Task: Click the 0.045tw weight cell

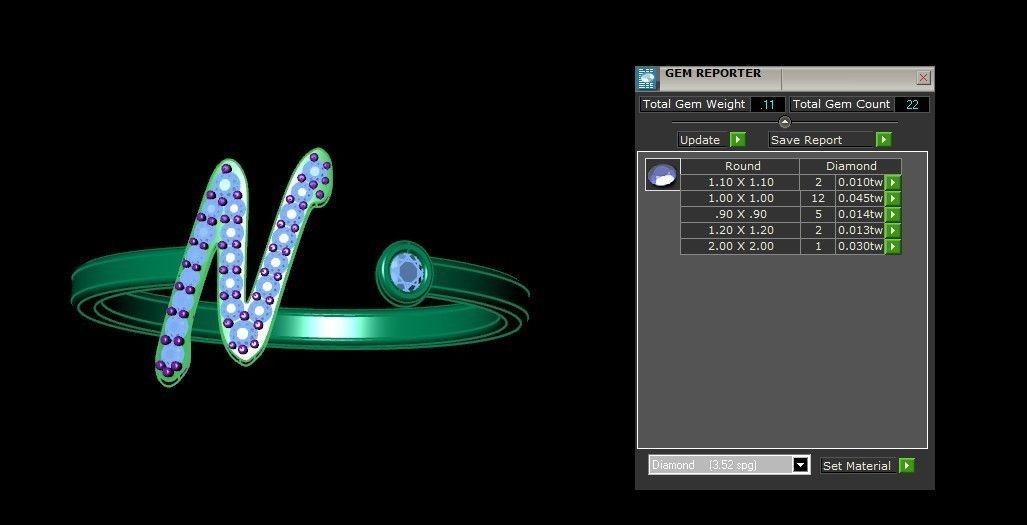Action: tap(860, 198)
